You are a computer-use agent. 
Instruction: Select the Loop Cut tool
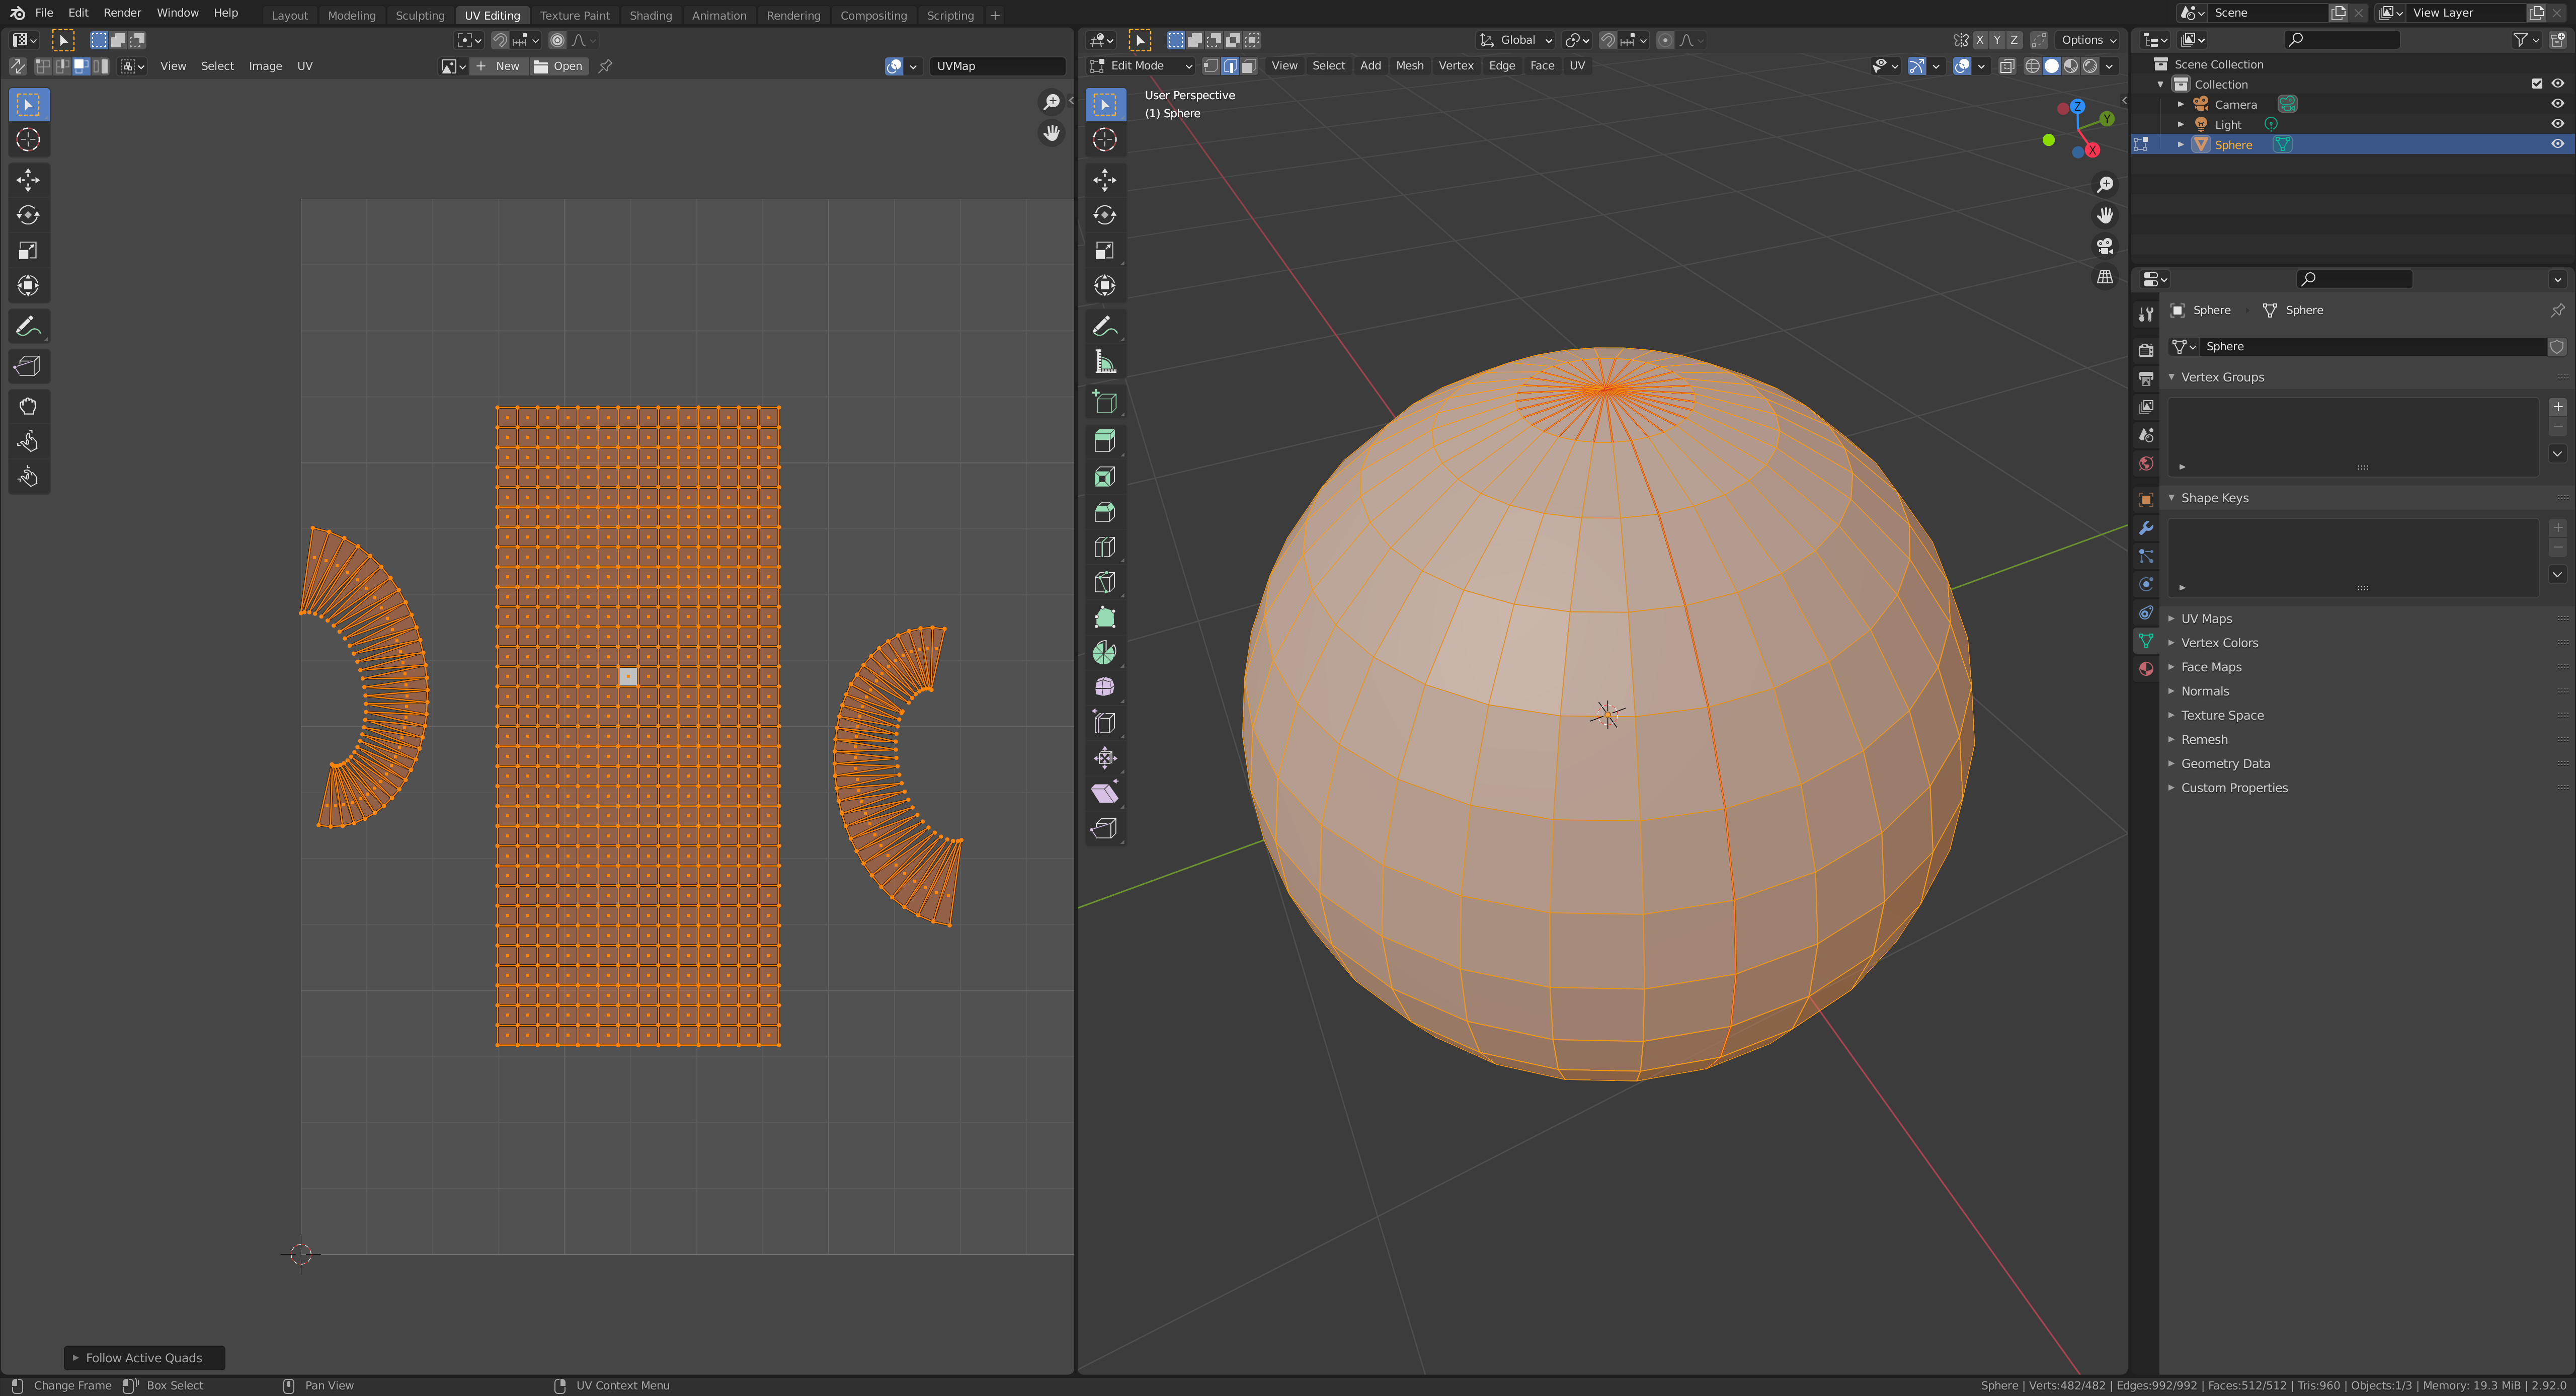[x=1104, y=548]
